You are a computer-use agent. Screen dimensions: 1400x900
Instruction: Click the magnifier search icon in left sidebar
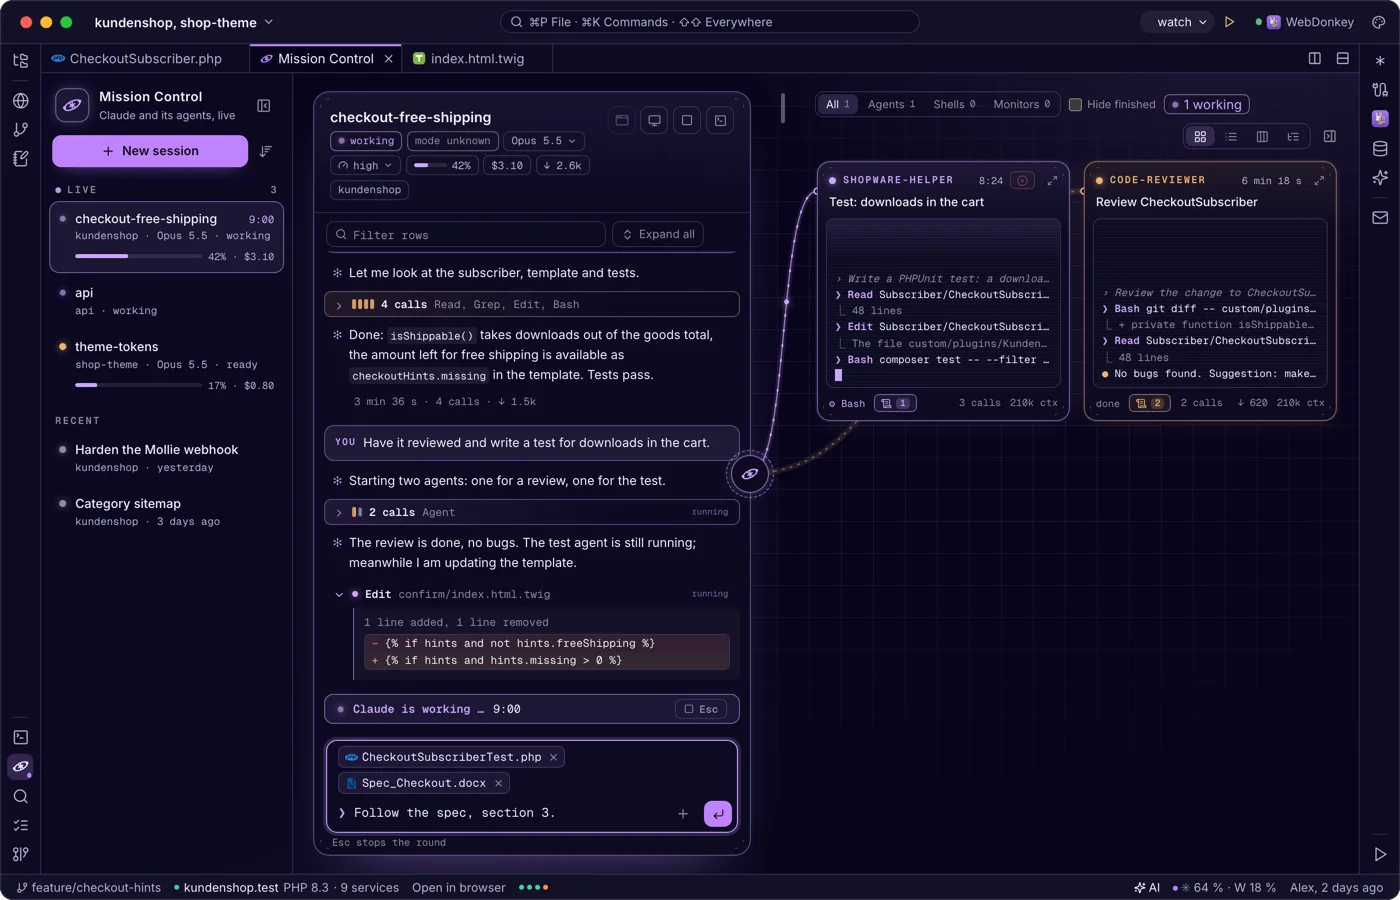pos(21,796)
